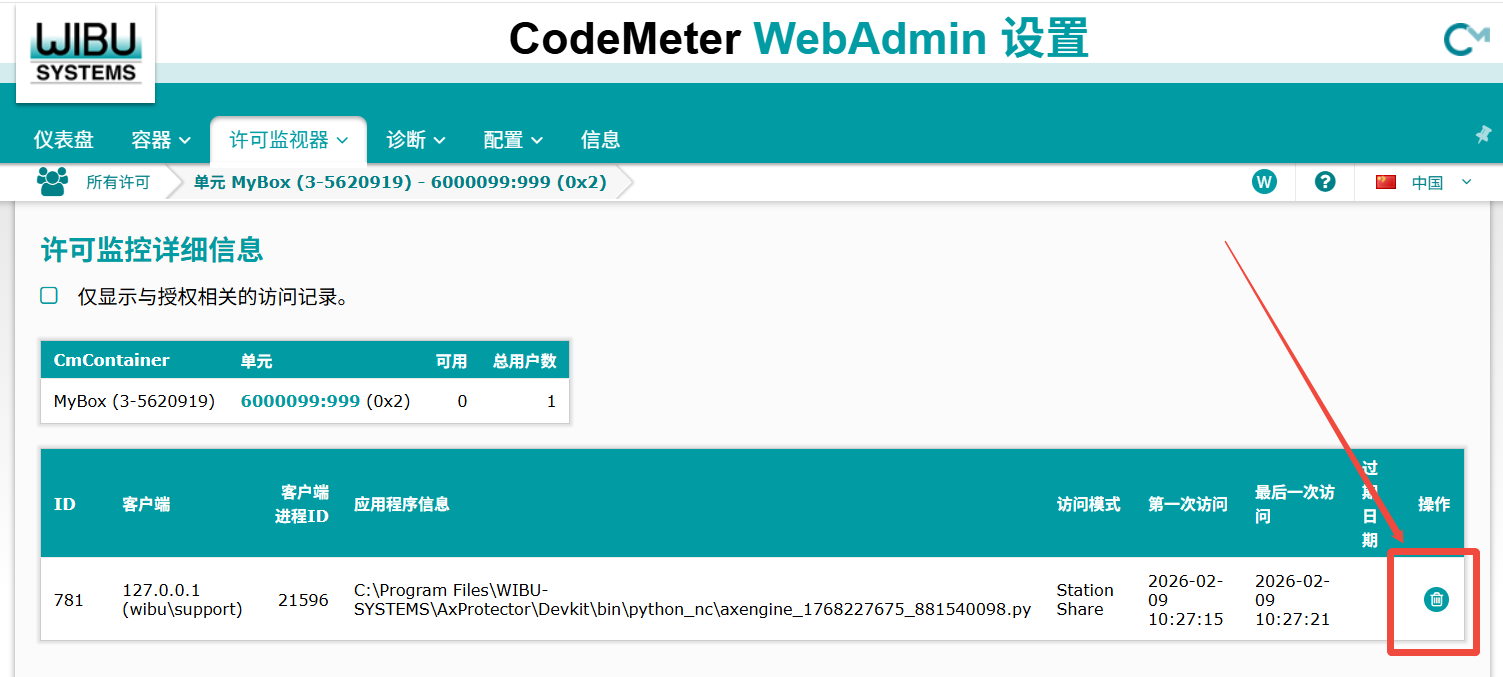
Task: Sort by ID column header
Action: [x=65, y=504]
